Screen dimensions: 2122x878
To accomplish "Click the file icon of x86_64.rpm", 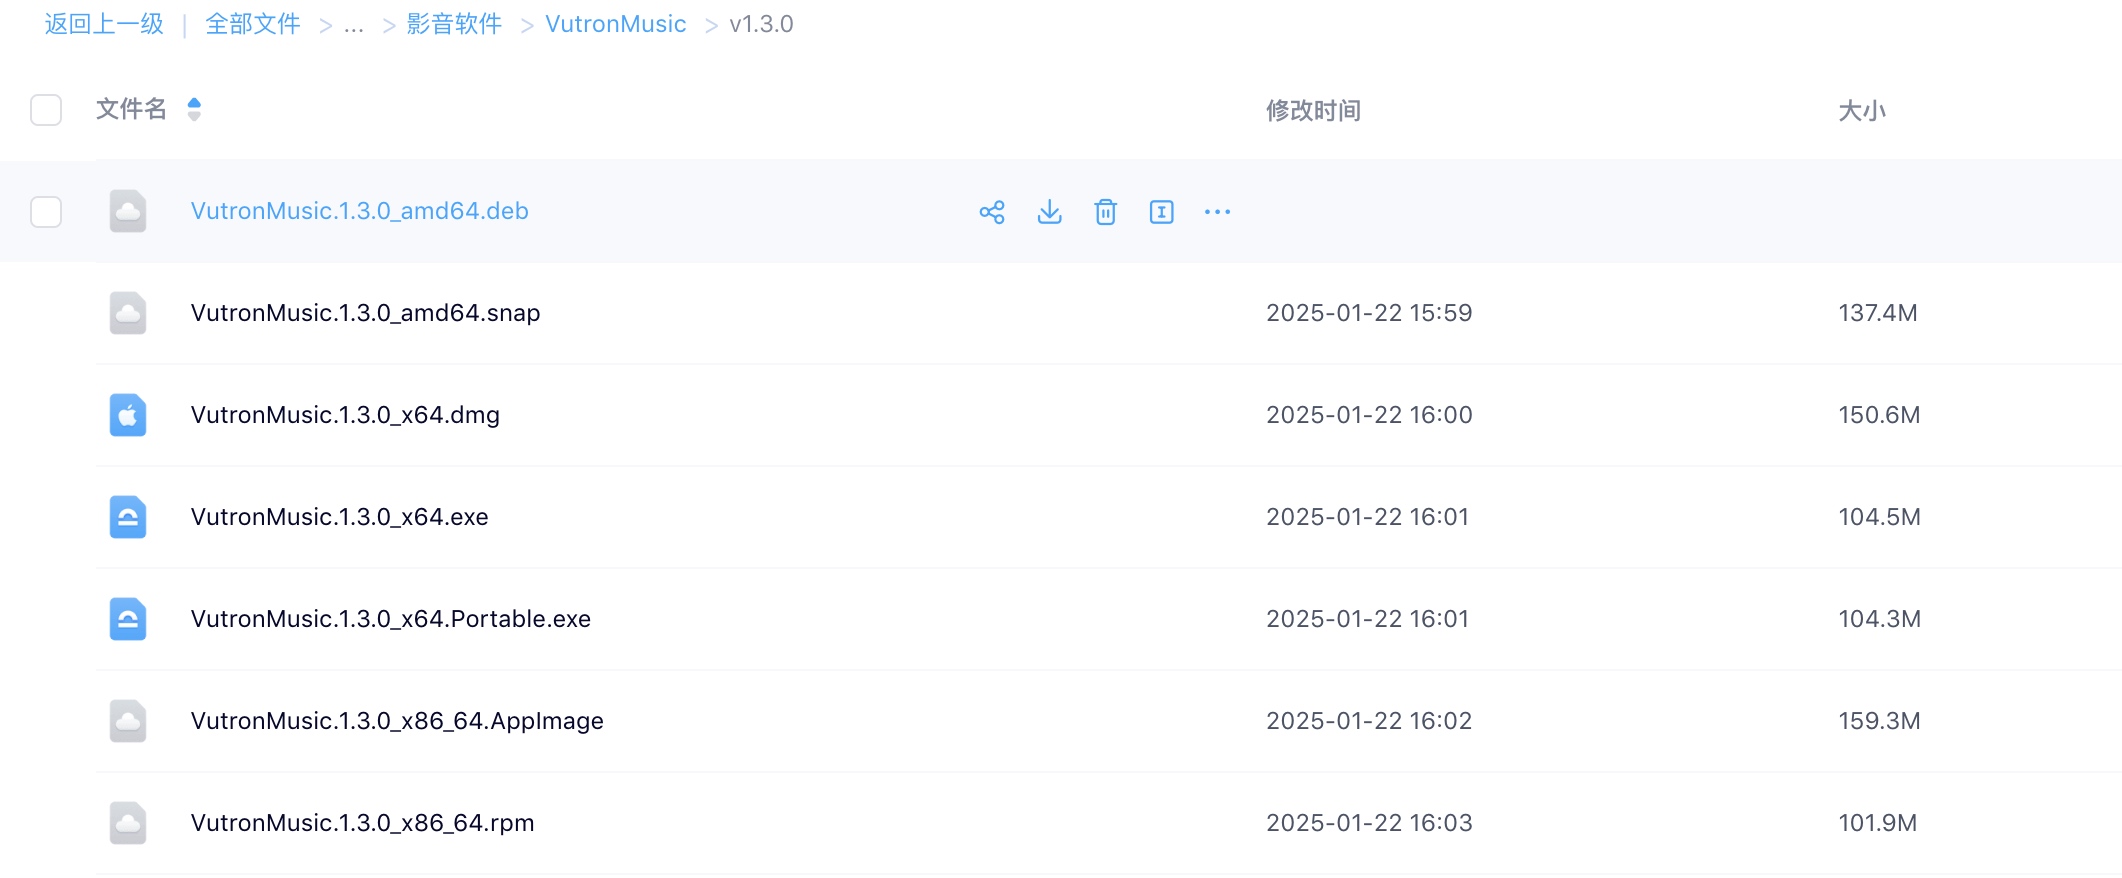I will [x=128, y=823].
